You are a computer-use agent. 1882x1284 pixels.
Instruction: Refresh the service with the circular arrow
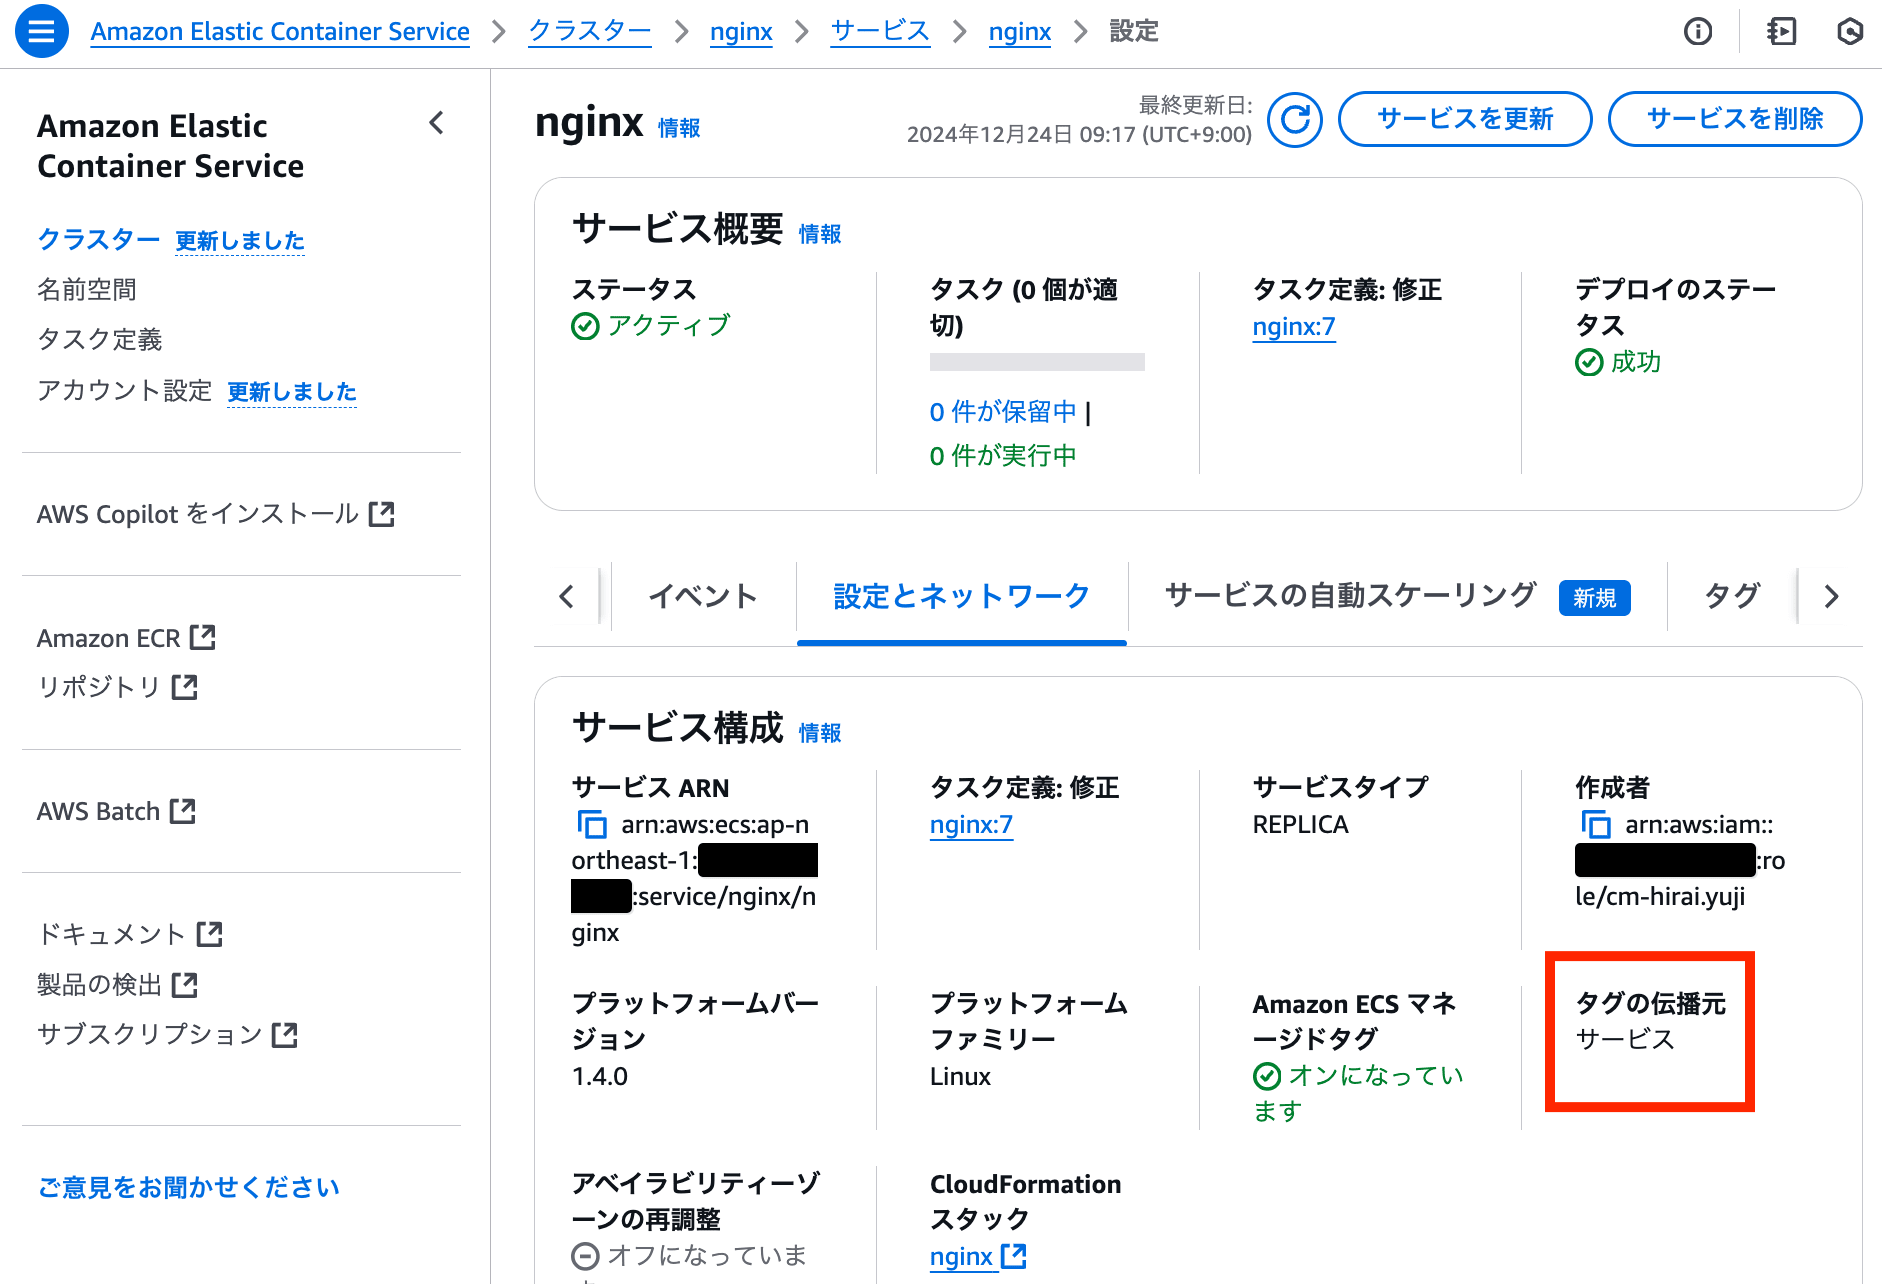[1295, 119]
